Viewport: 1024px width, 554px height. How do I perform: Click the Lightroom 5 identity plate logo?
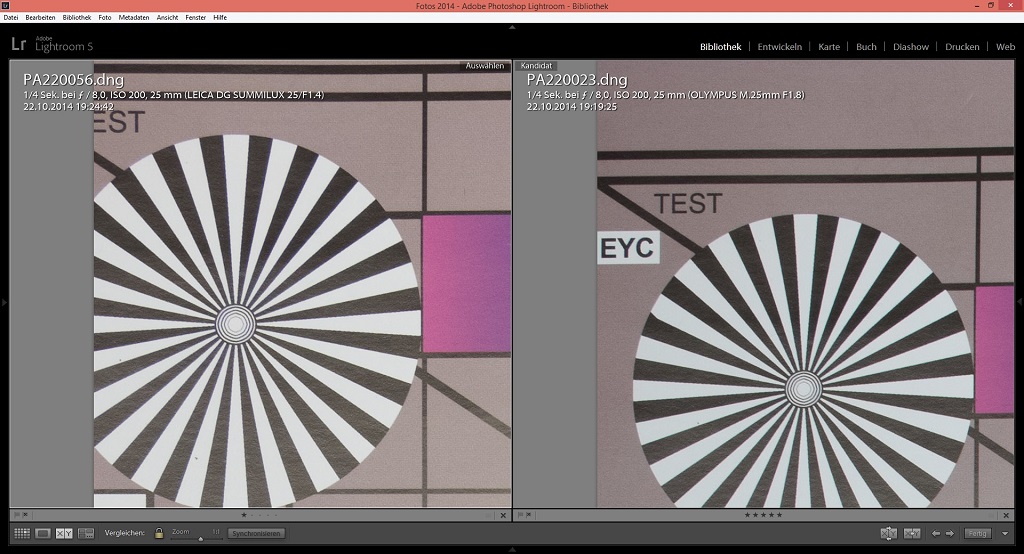pos(52,44)
